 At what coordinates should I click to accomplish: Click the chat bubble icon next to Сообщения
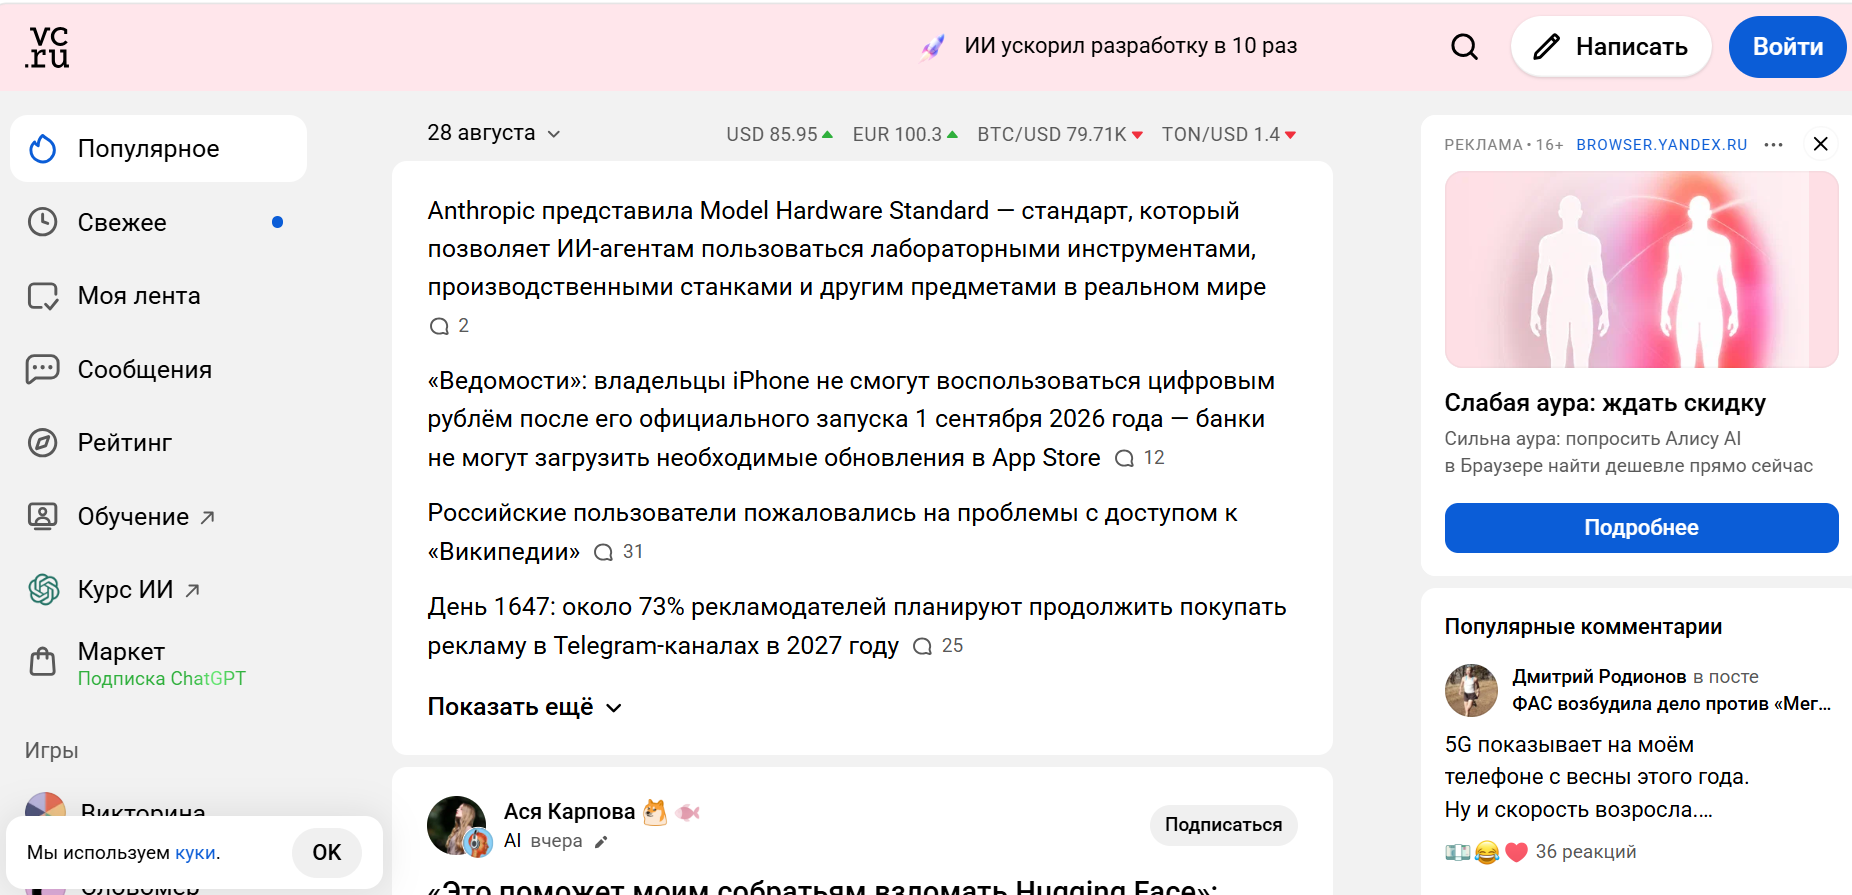(x=43, y=369)
